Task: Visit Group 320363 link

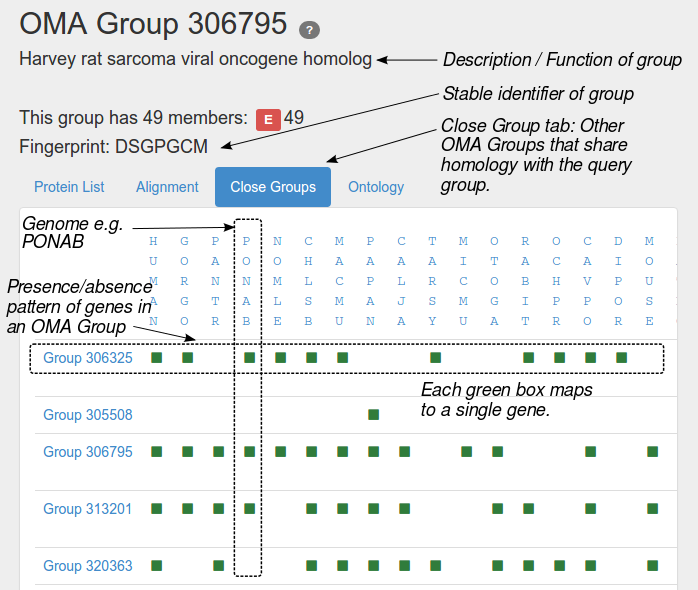Action: point(88,566)
